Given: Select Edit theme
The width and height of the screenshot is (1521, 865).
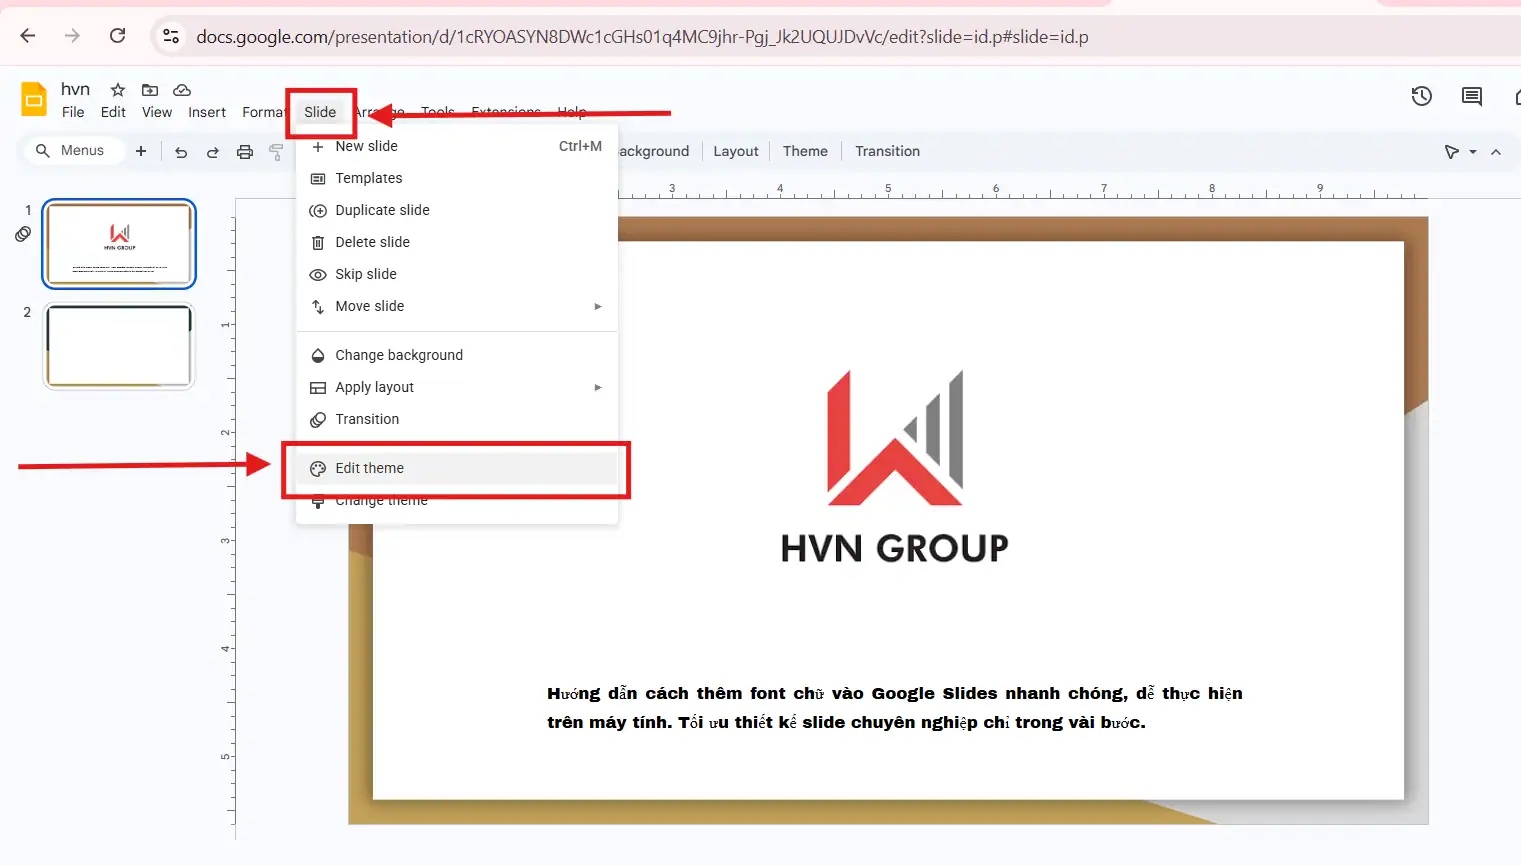Looking at the screenshot, I should point(457,468).
